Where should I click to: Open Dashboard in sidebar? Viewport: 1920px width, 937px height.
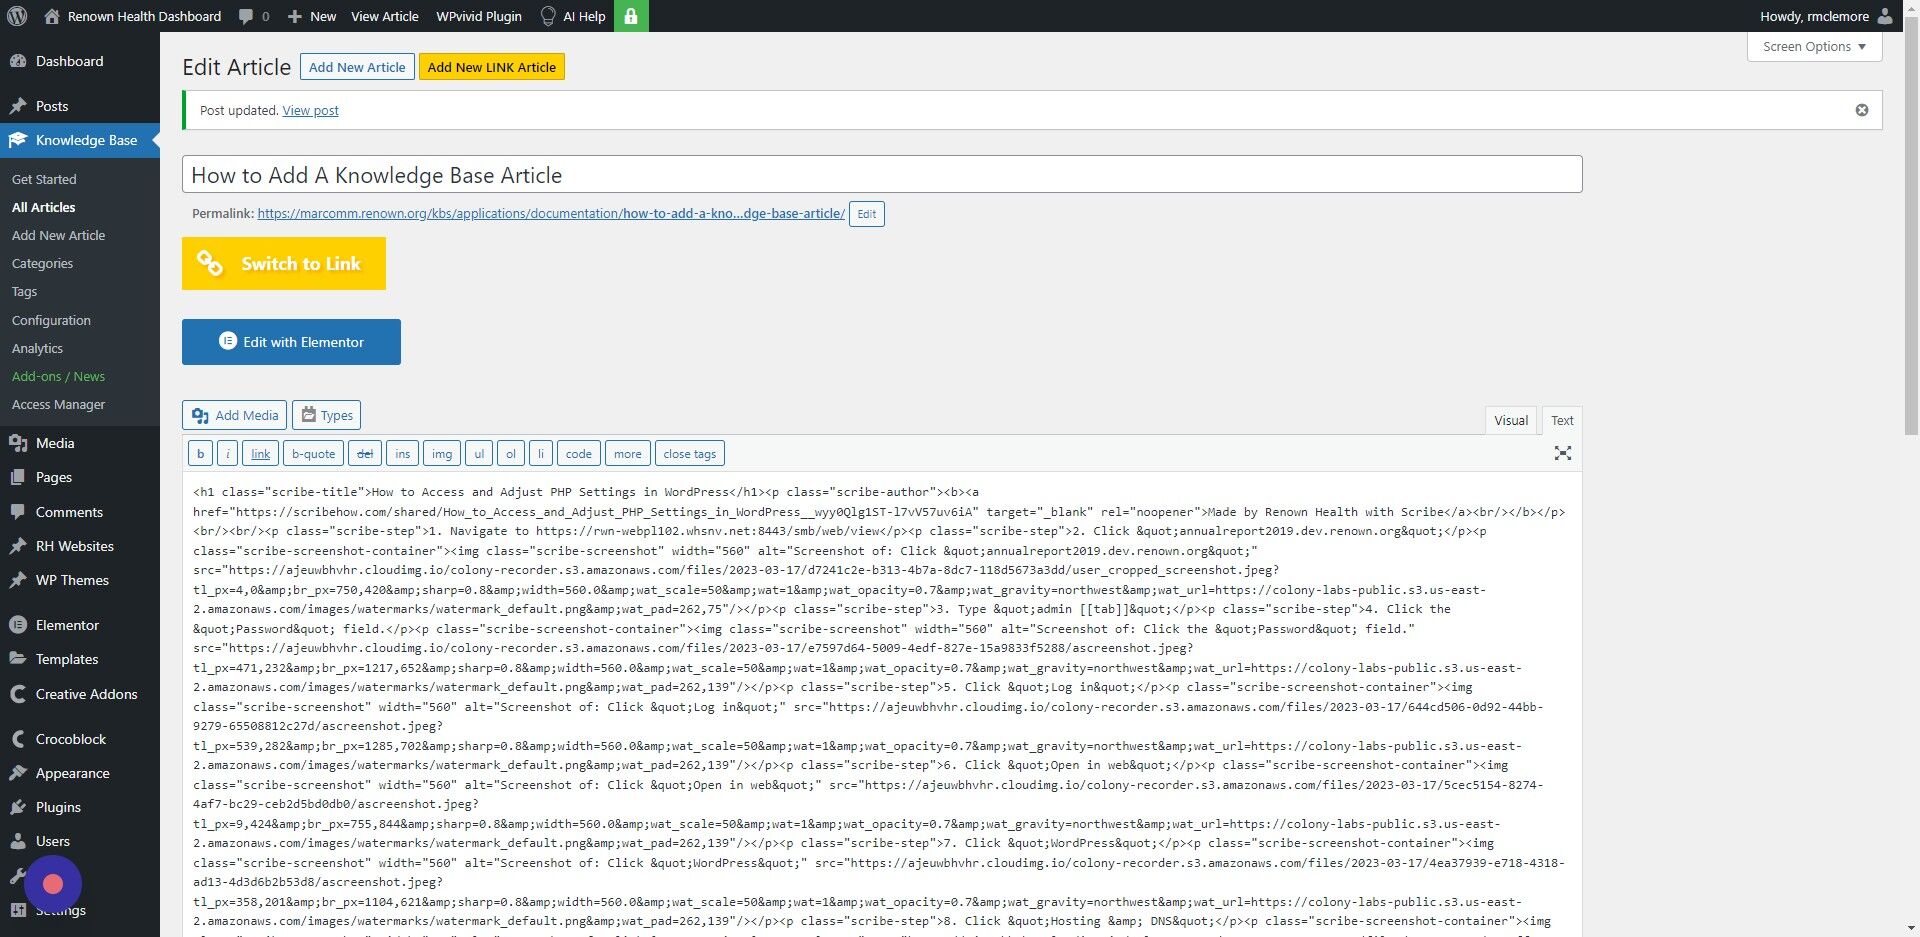tap(80, 61)
